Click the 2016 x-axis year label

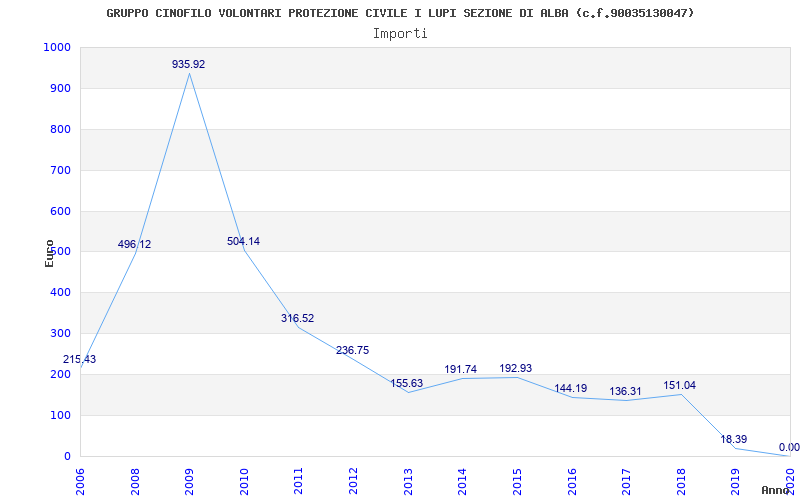571,481
